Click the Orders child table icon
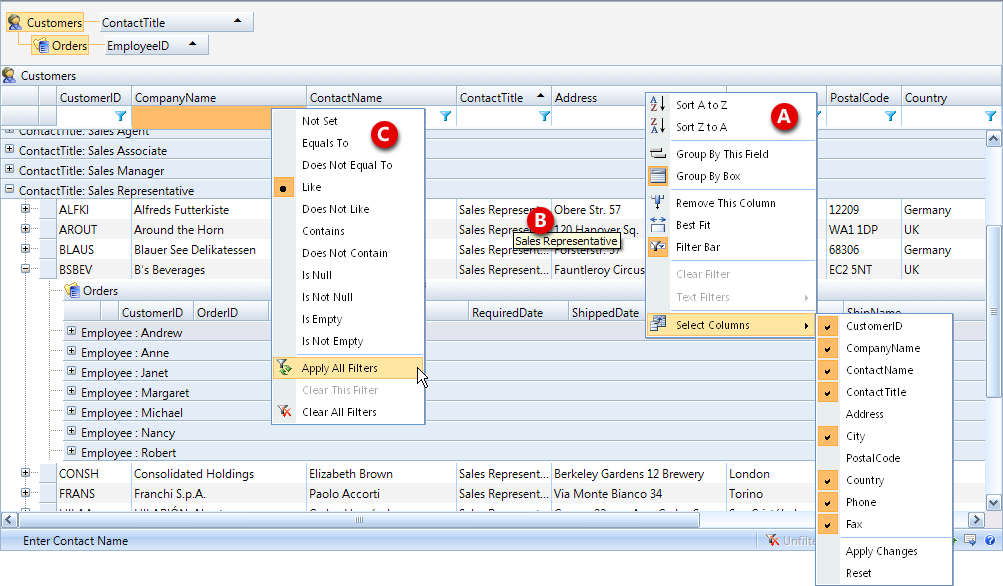Viewport: 1003px width, 586px height. (72, 290)
